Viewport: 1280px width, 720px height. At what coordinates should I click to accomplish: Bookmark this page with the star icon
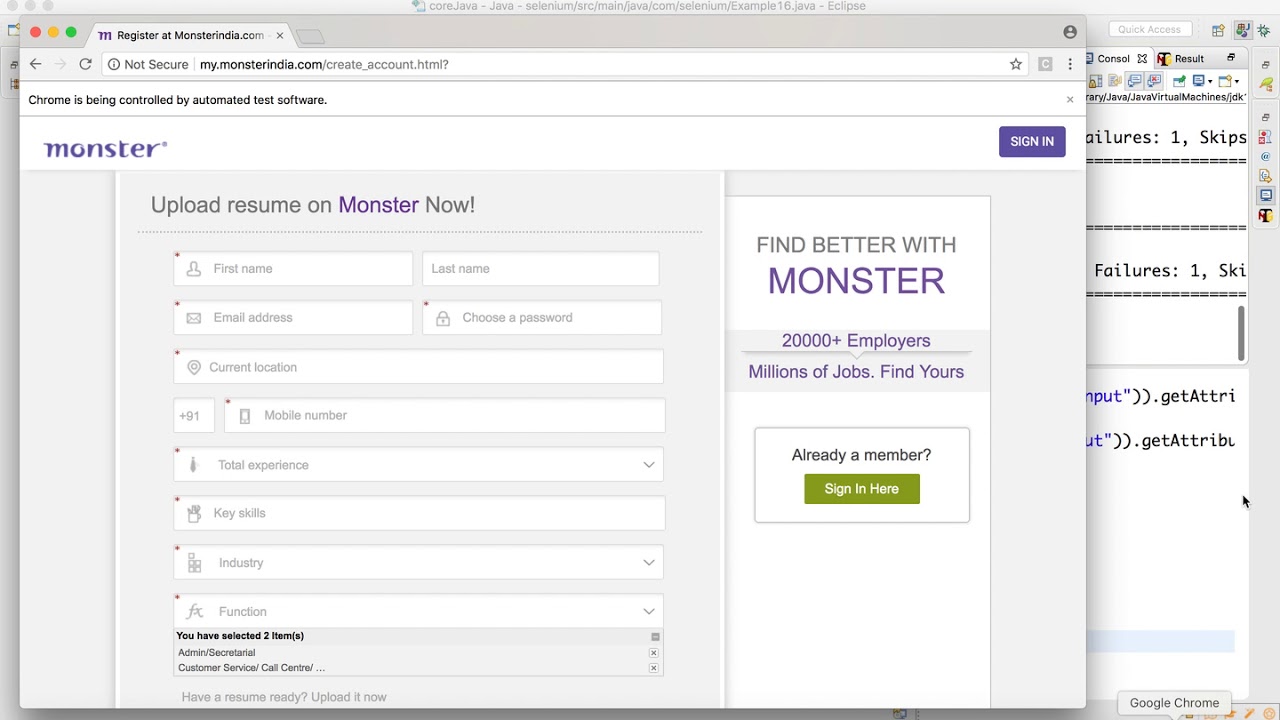1016,64
